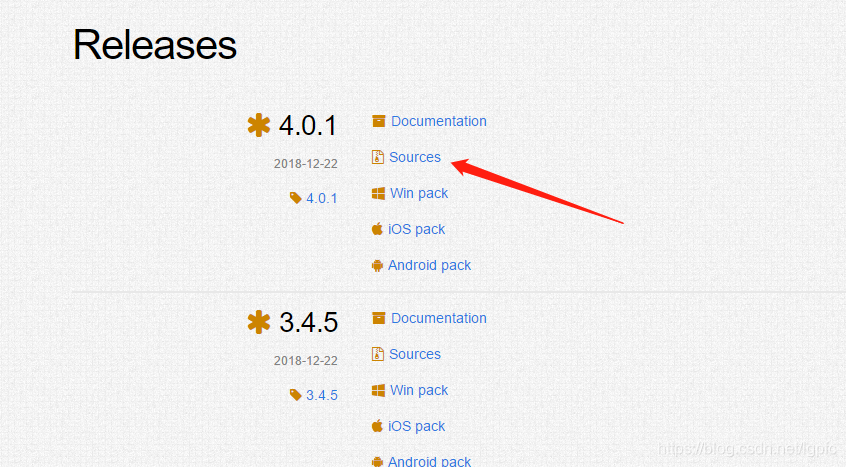Viewport: 846px width, 467px height.
Task: Open the 4.0.1 Win pack link
Action: click(419, 194)
